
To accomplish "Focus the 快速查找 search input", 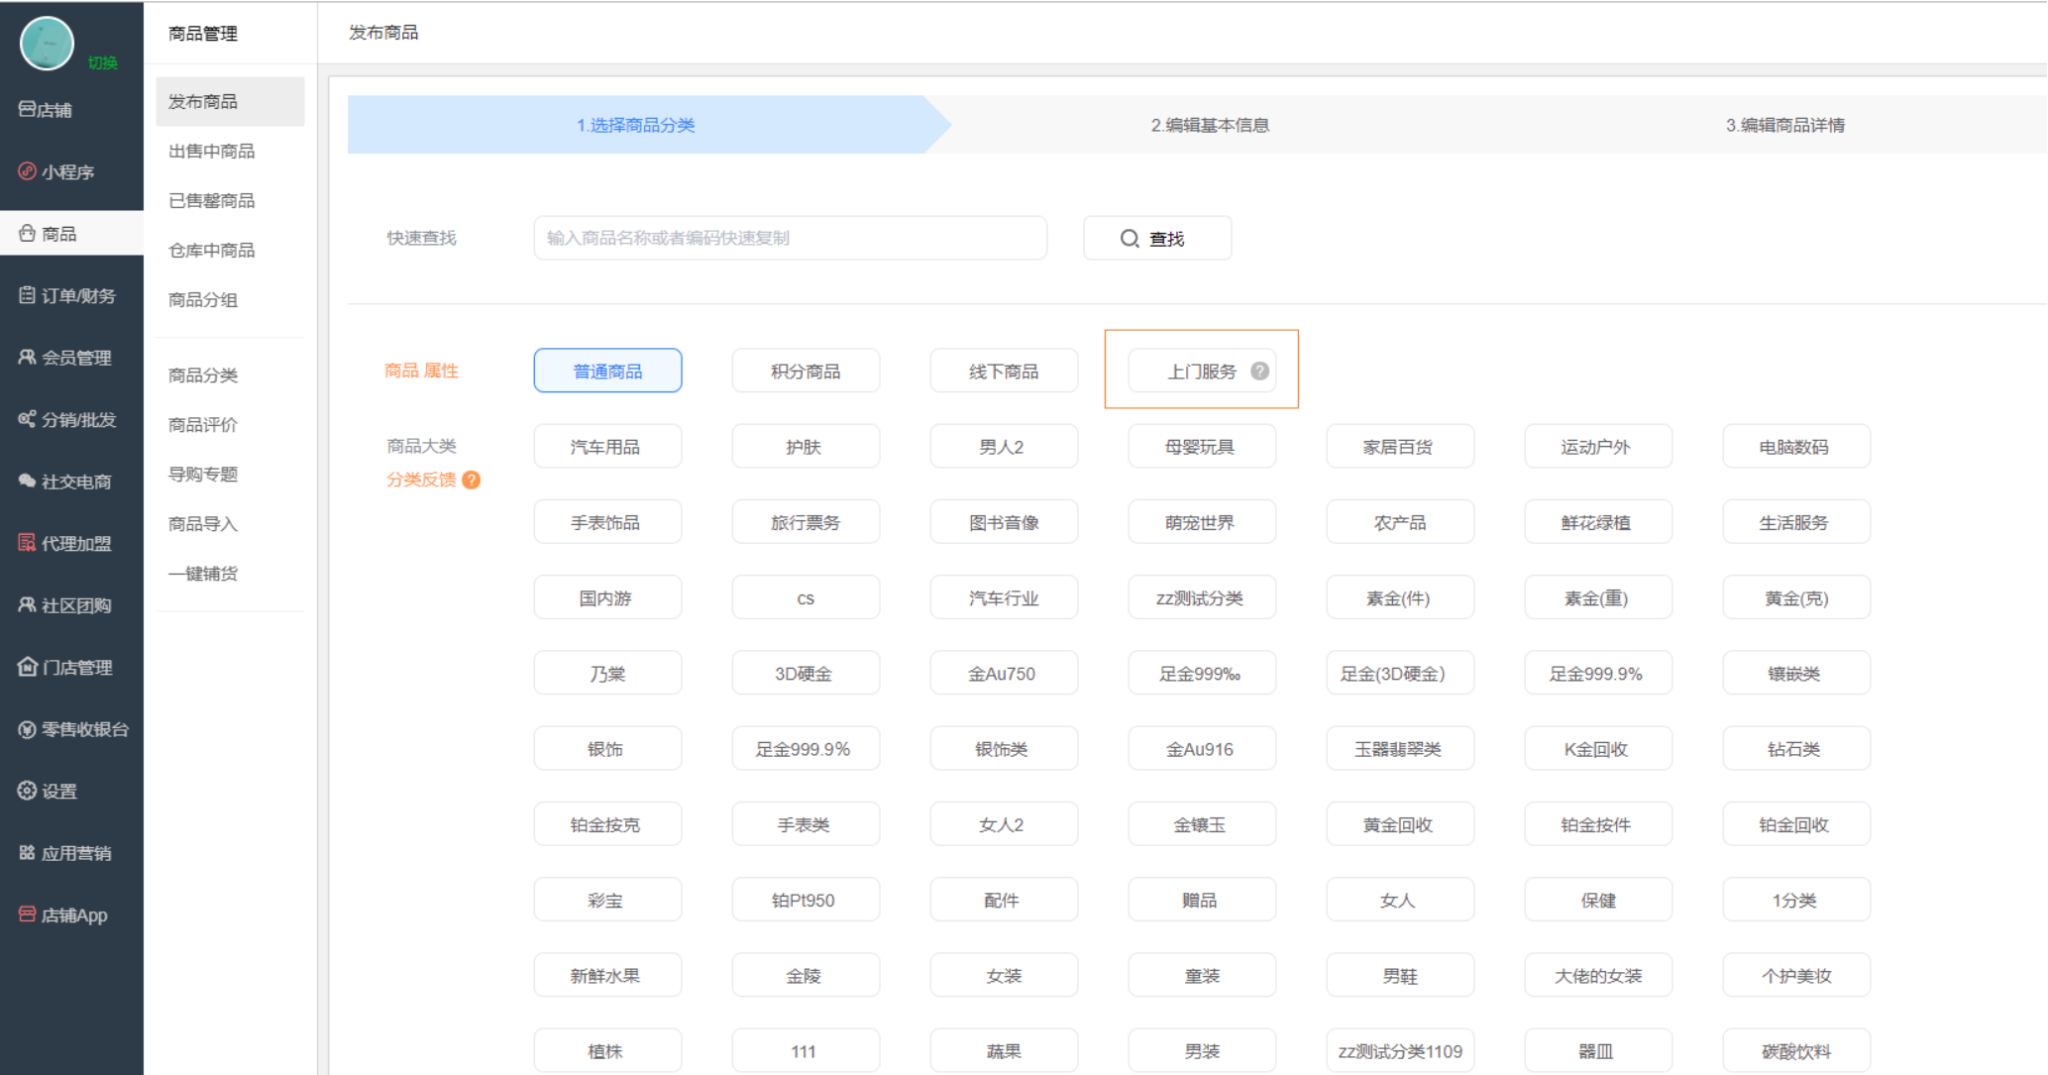I will (790, 238).
